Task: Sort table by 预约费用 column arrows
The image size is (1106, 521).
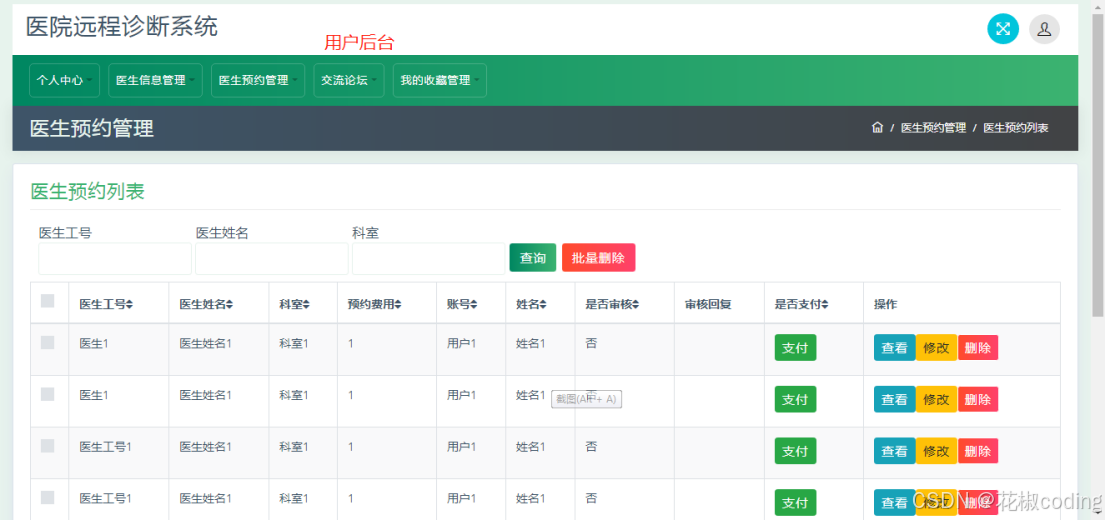Action: pyautogui.click(x=398, y=305)
